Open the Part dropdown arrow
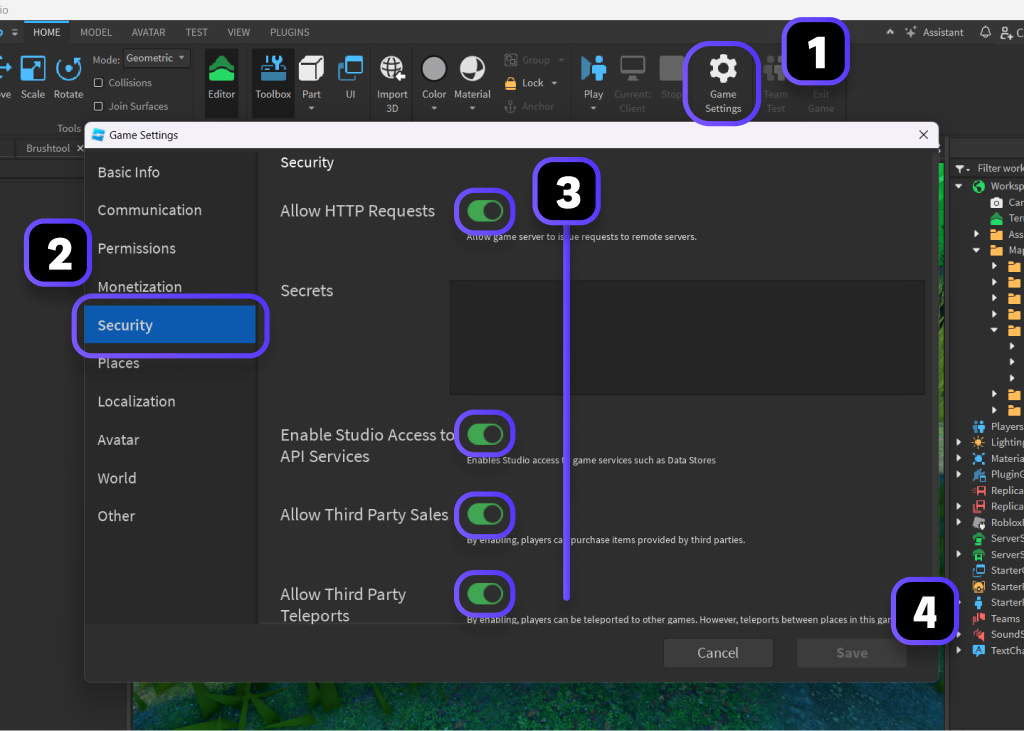The height and width of the screenshot is (731, 1024). coord(311,108)
